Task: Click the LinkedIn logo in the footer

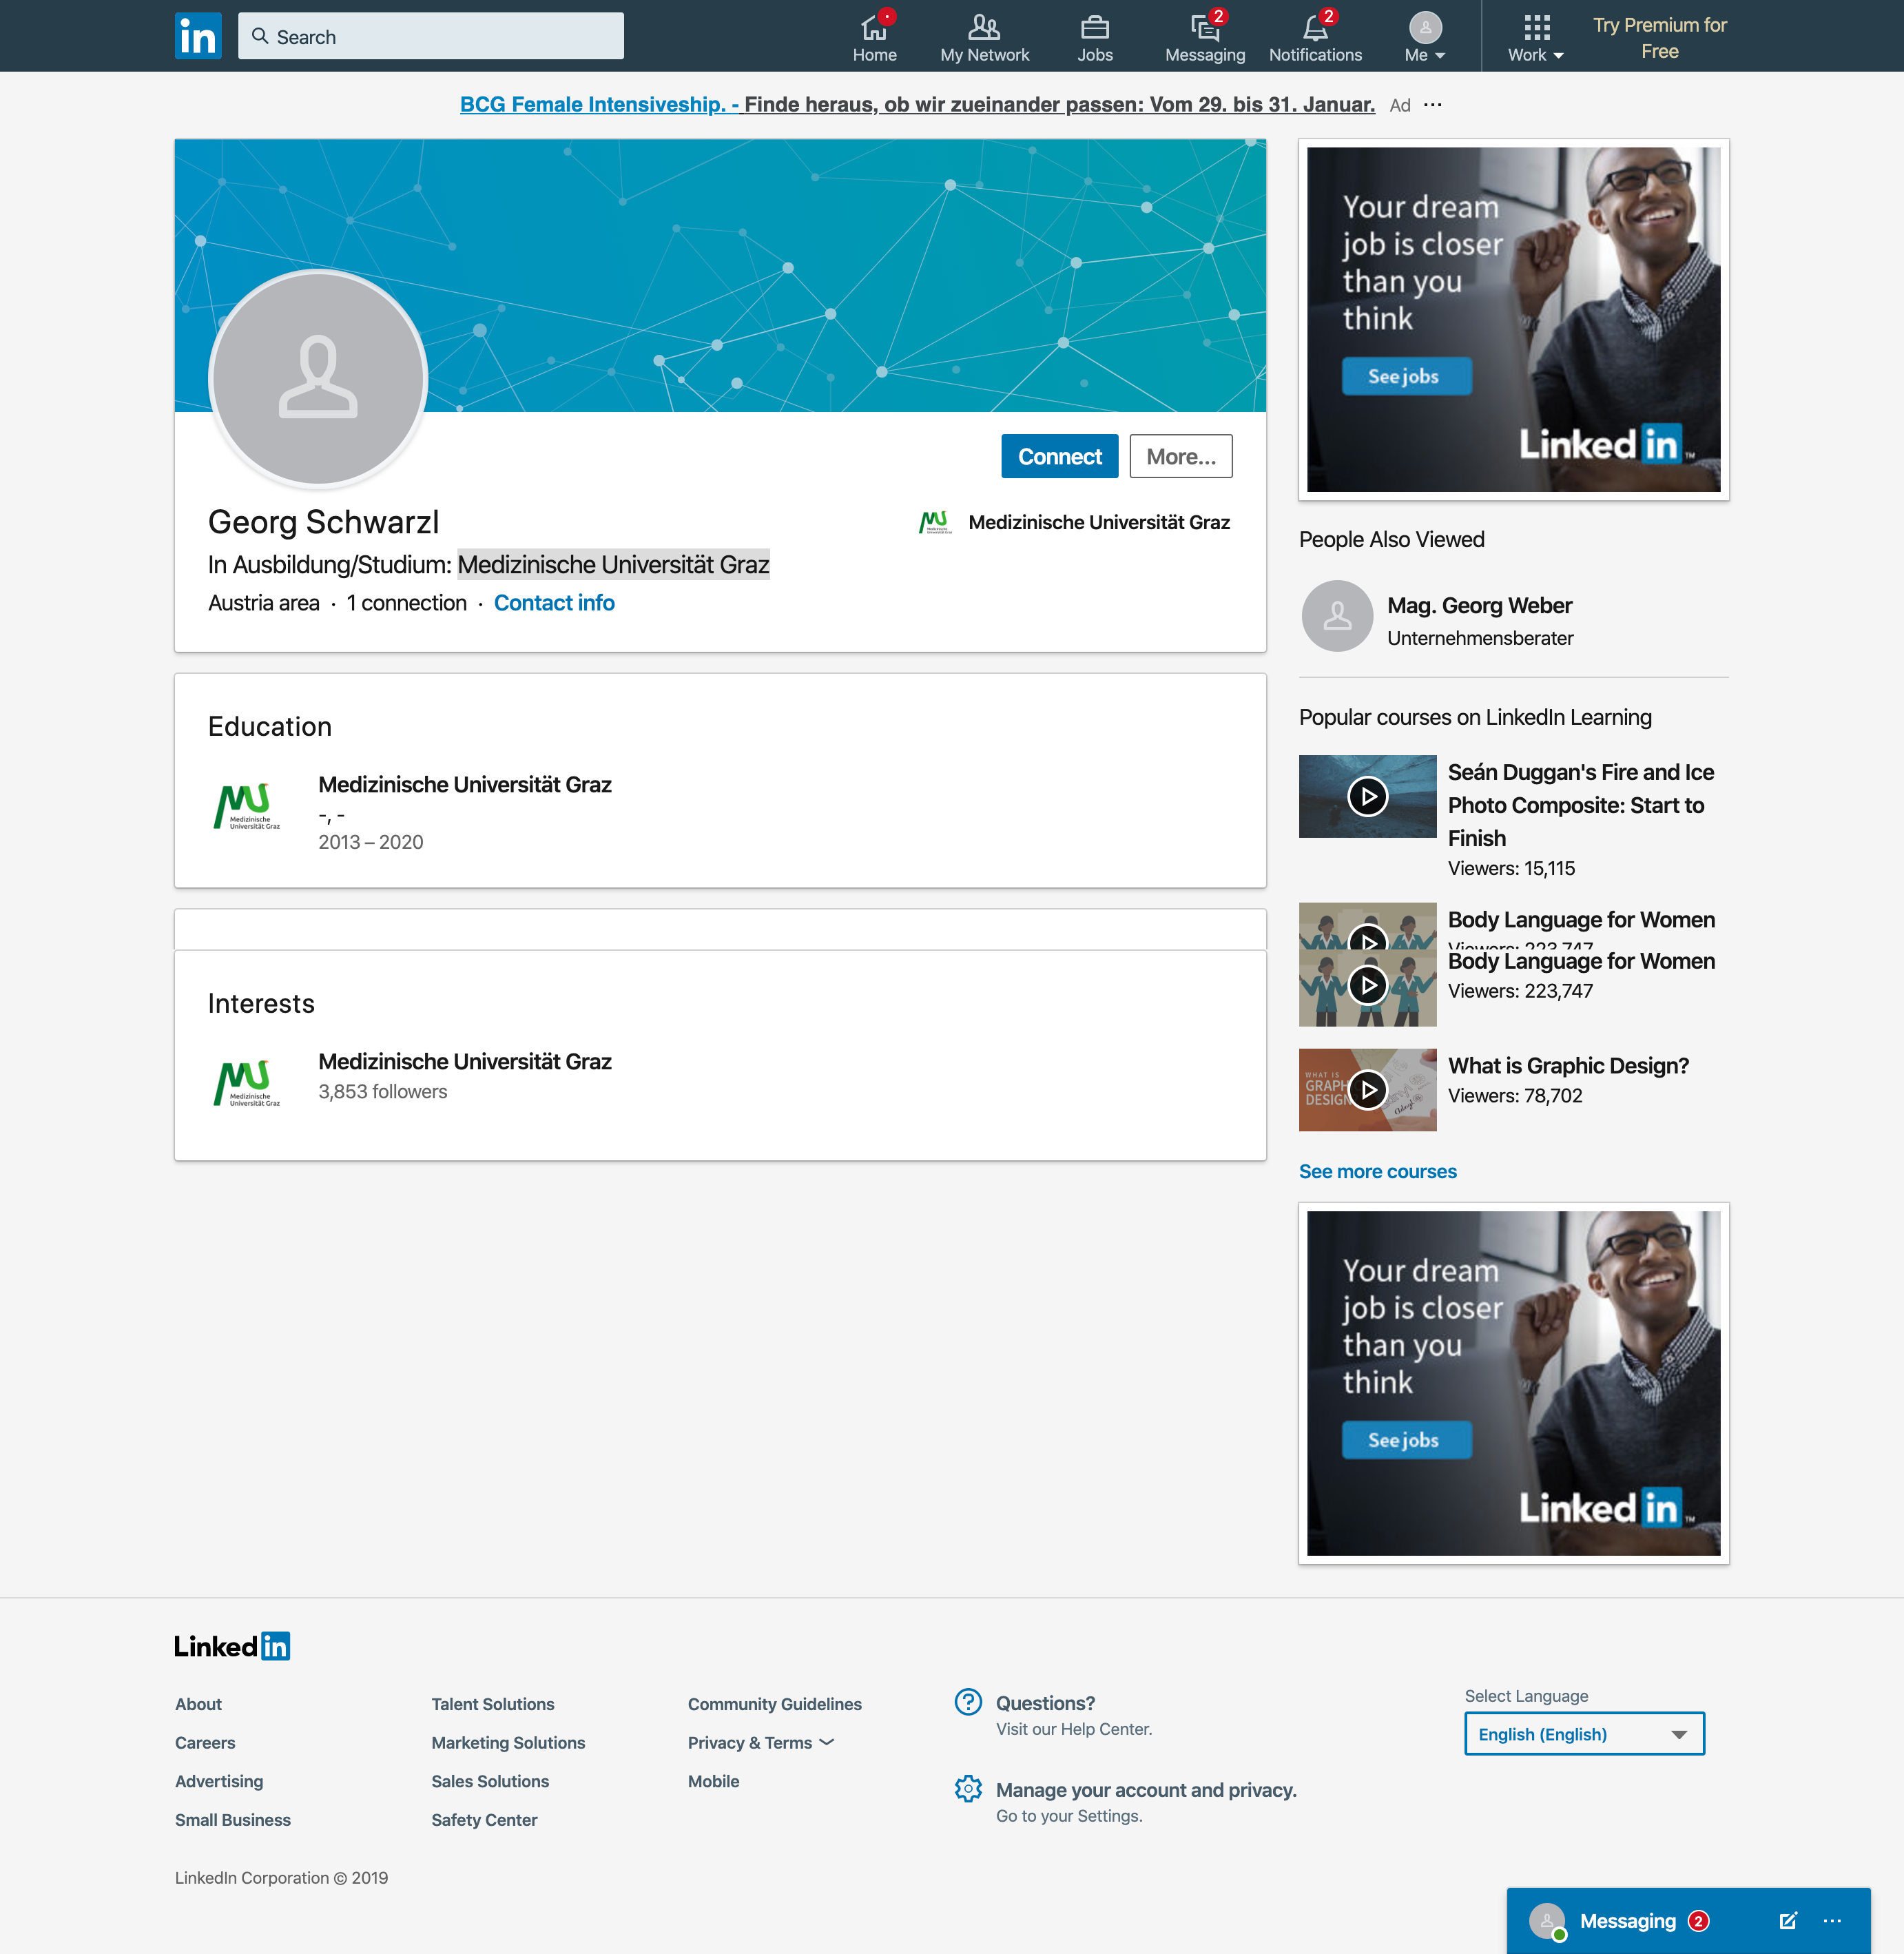Action: 232,1646
